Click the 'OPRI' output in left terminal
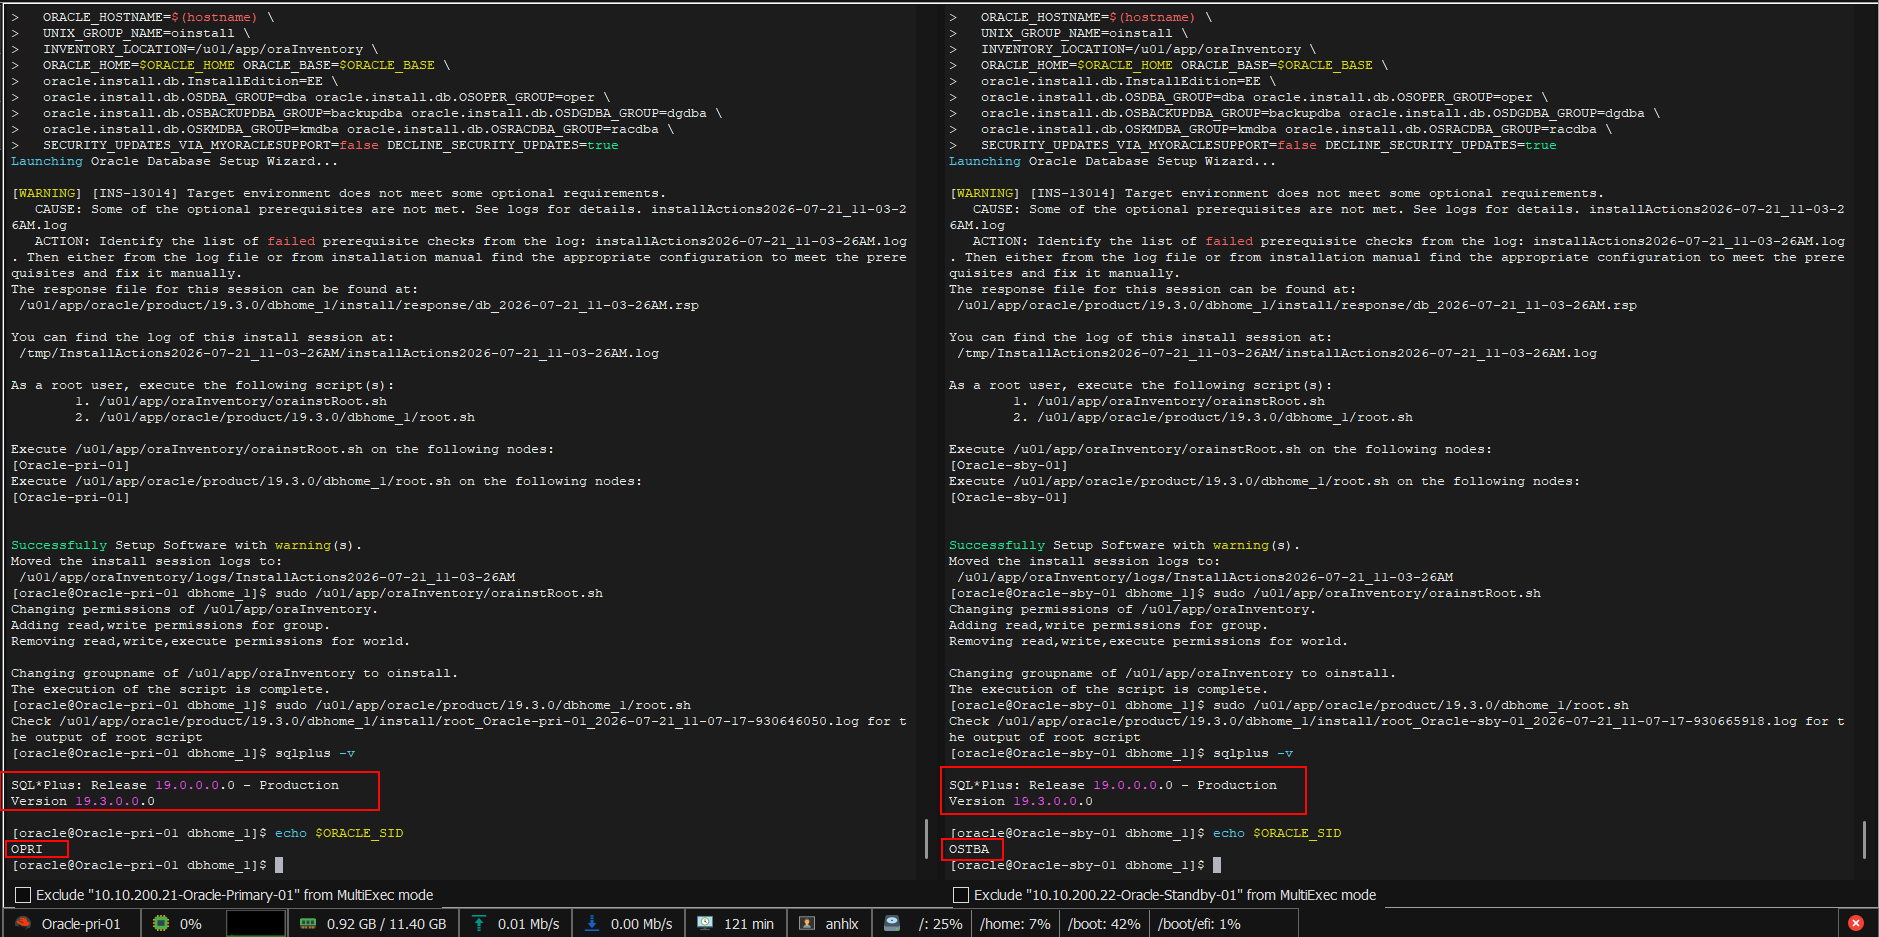This screenshot has height=937, width=1879. point(27,849)
